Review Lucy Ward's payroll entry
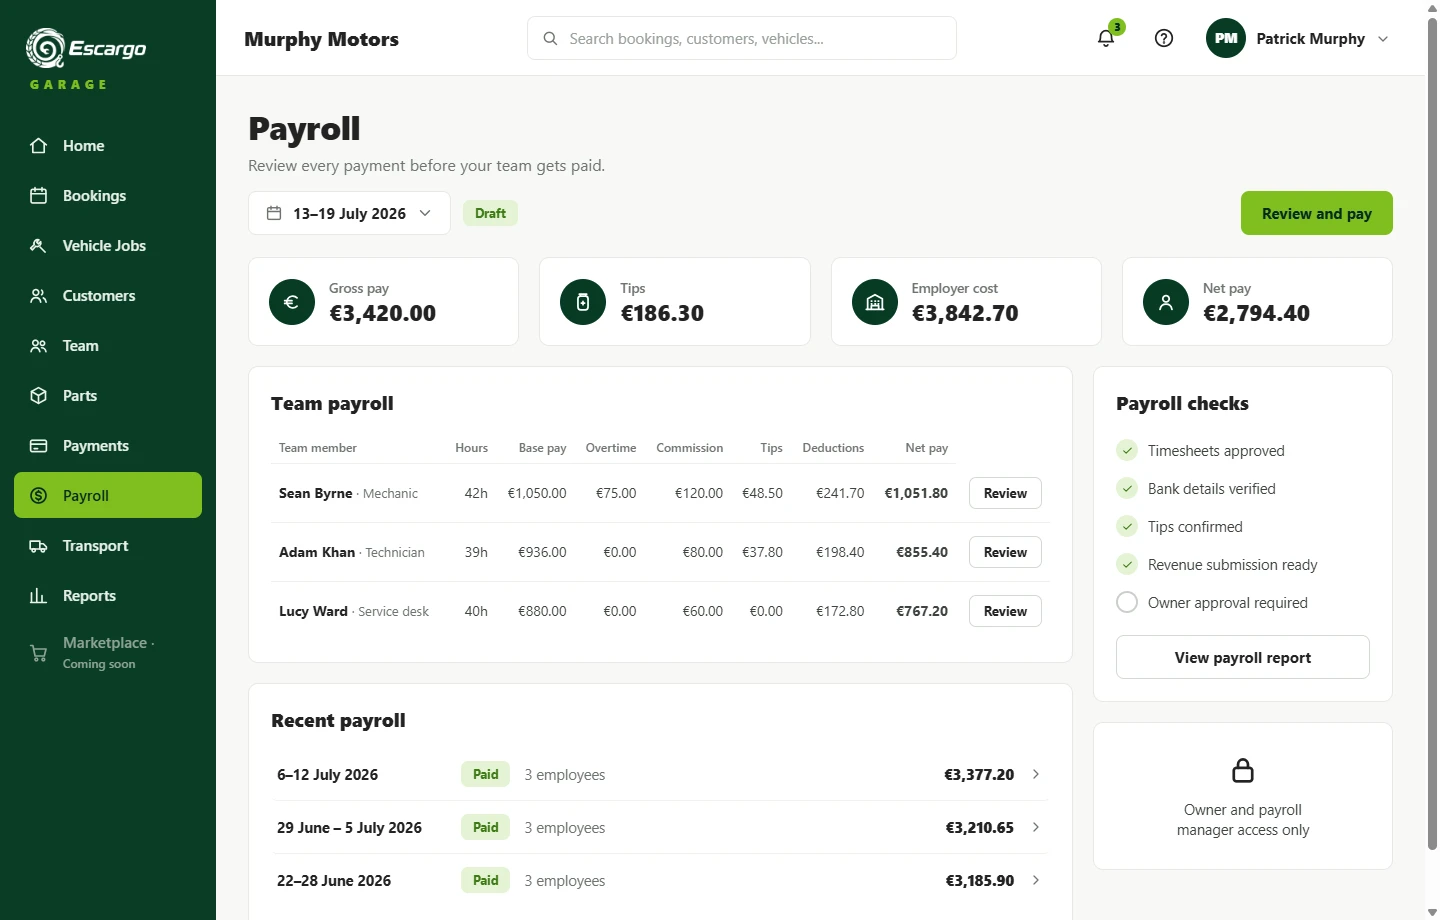1440x920 pixels. coord(1005,611)
